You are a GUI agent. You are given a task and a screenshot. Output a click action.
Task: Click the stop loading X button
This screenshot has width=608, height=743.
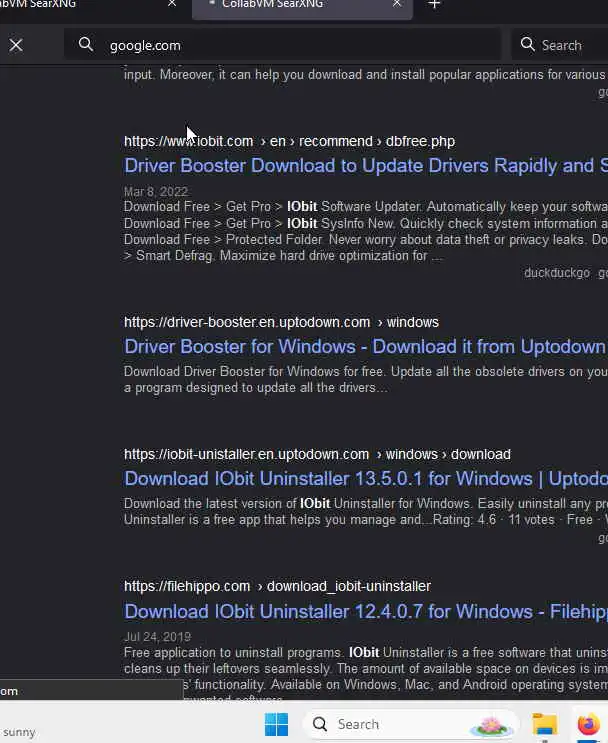(16, 45)
